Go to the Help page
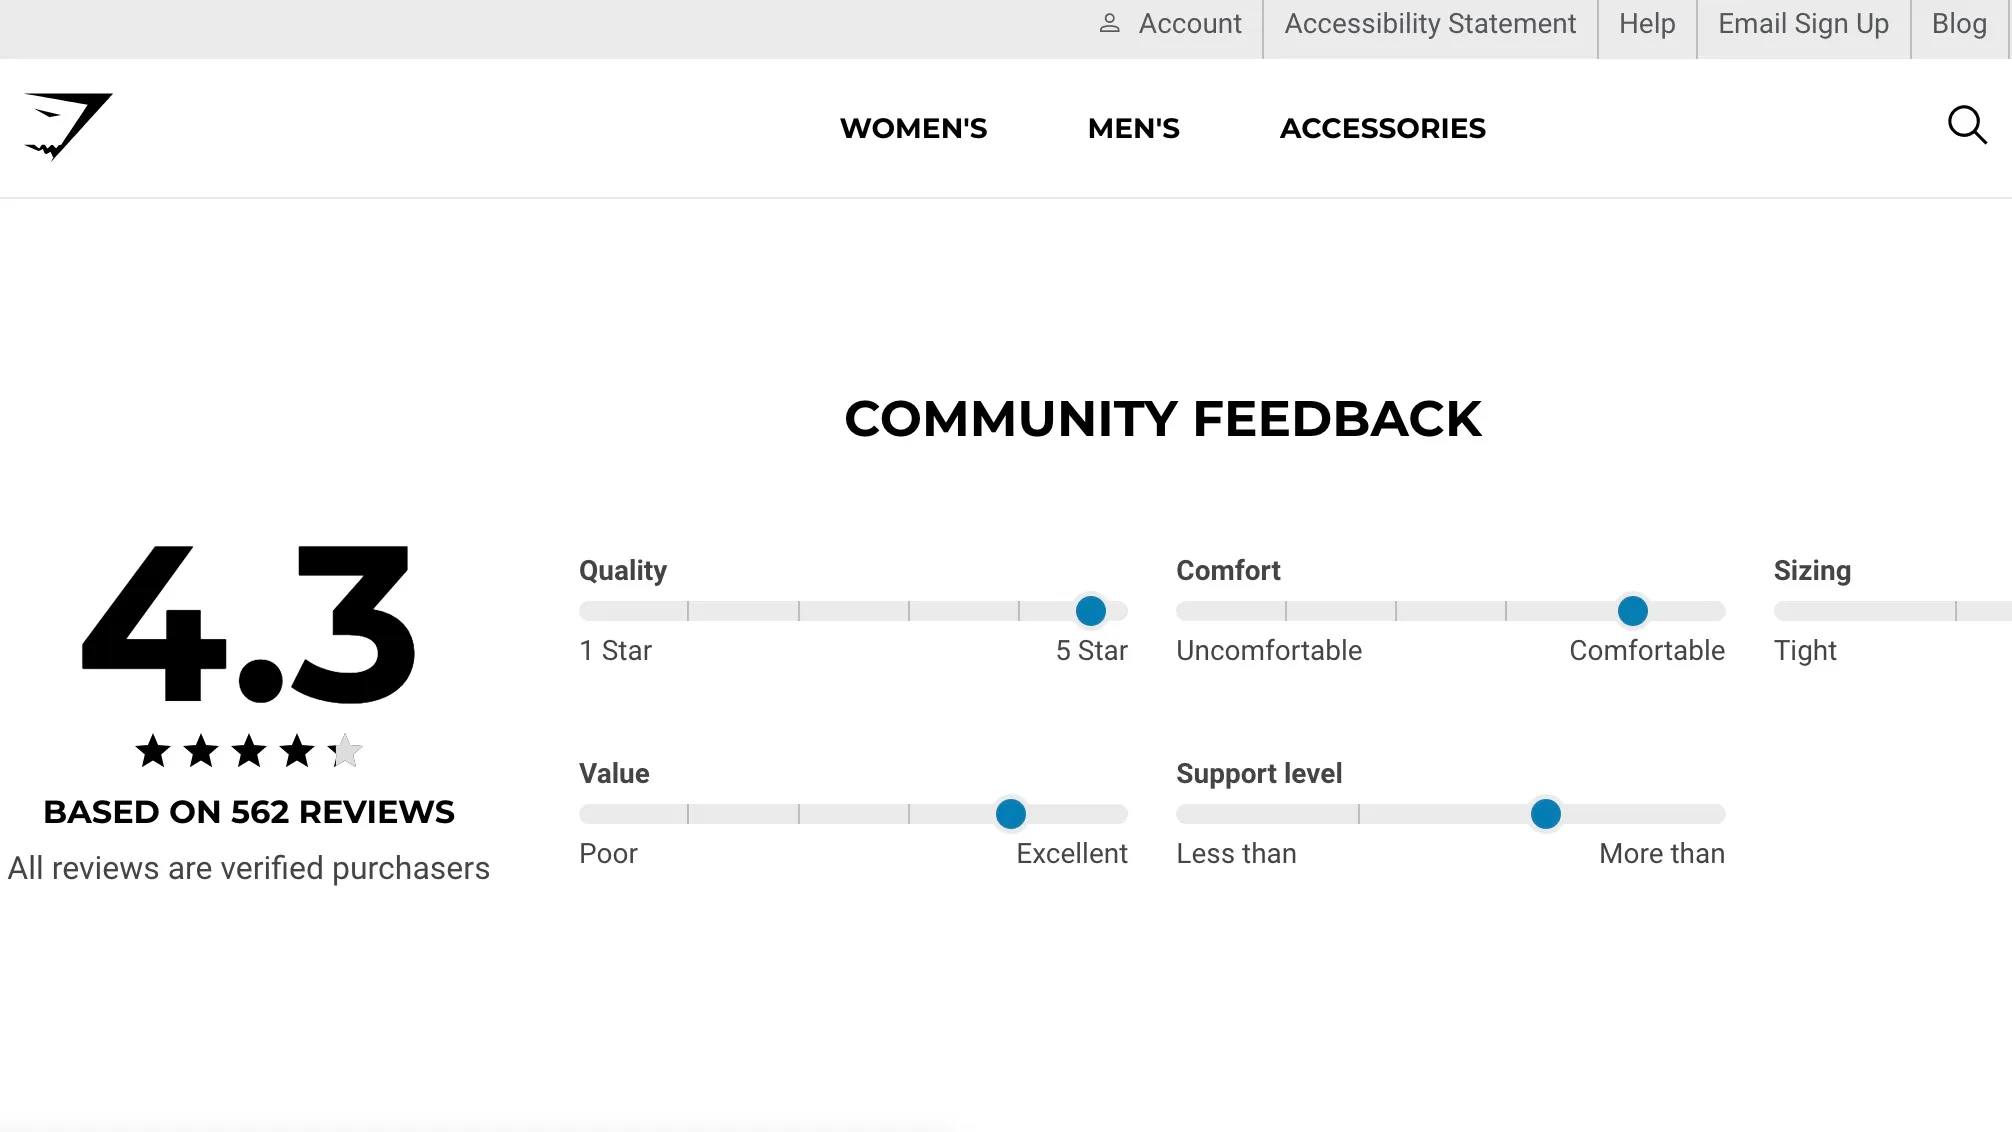 click(x=1646, y=23)
